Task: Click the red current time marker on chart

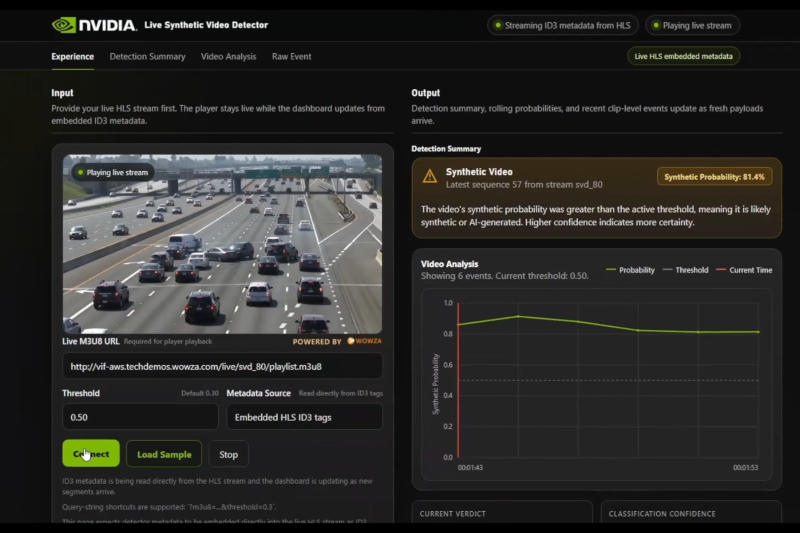Action: 458,380
